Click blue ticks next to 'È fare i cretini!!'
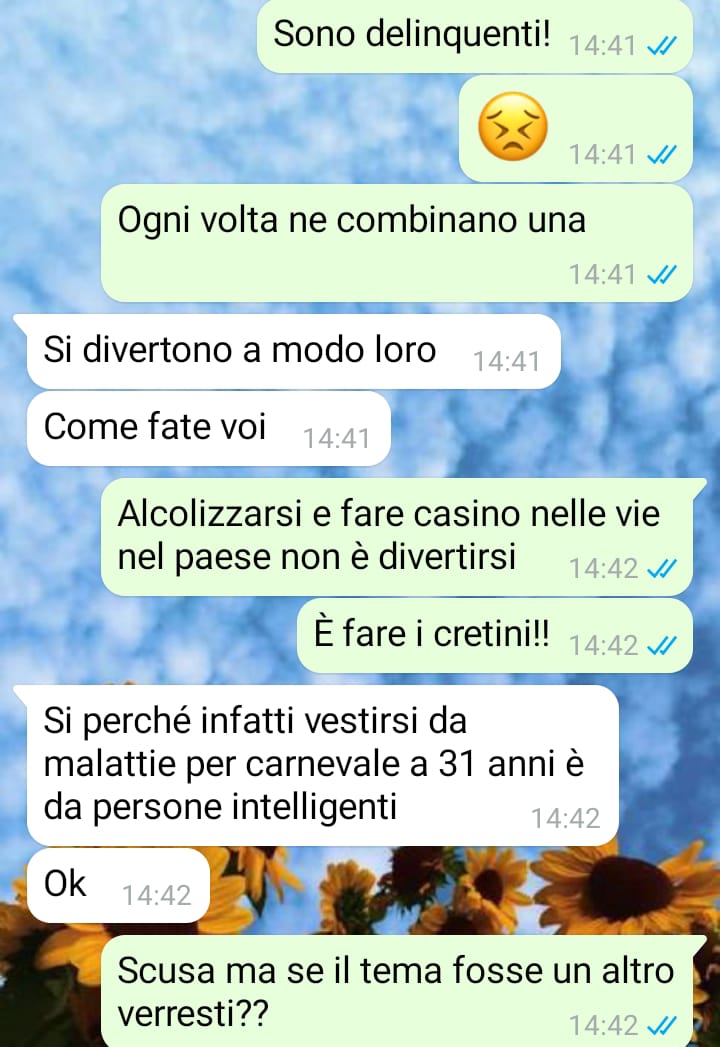 [x=662, y=646]
